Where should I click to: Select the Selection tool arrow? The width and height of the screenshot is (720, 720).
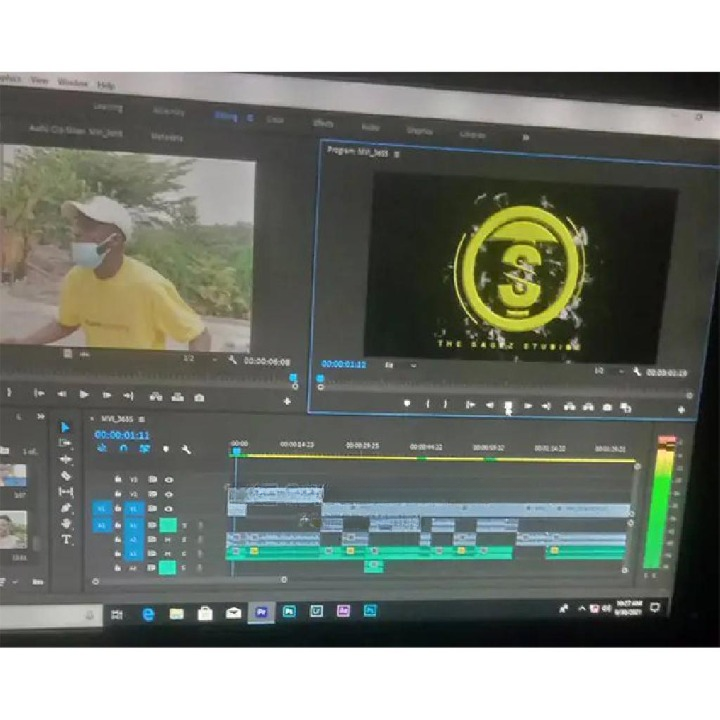click(x=65, y=428)
